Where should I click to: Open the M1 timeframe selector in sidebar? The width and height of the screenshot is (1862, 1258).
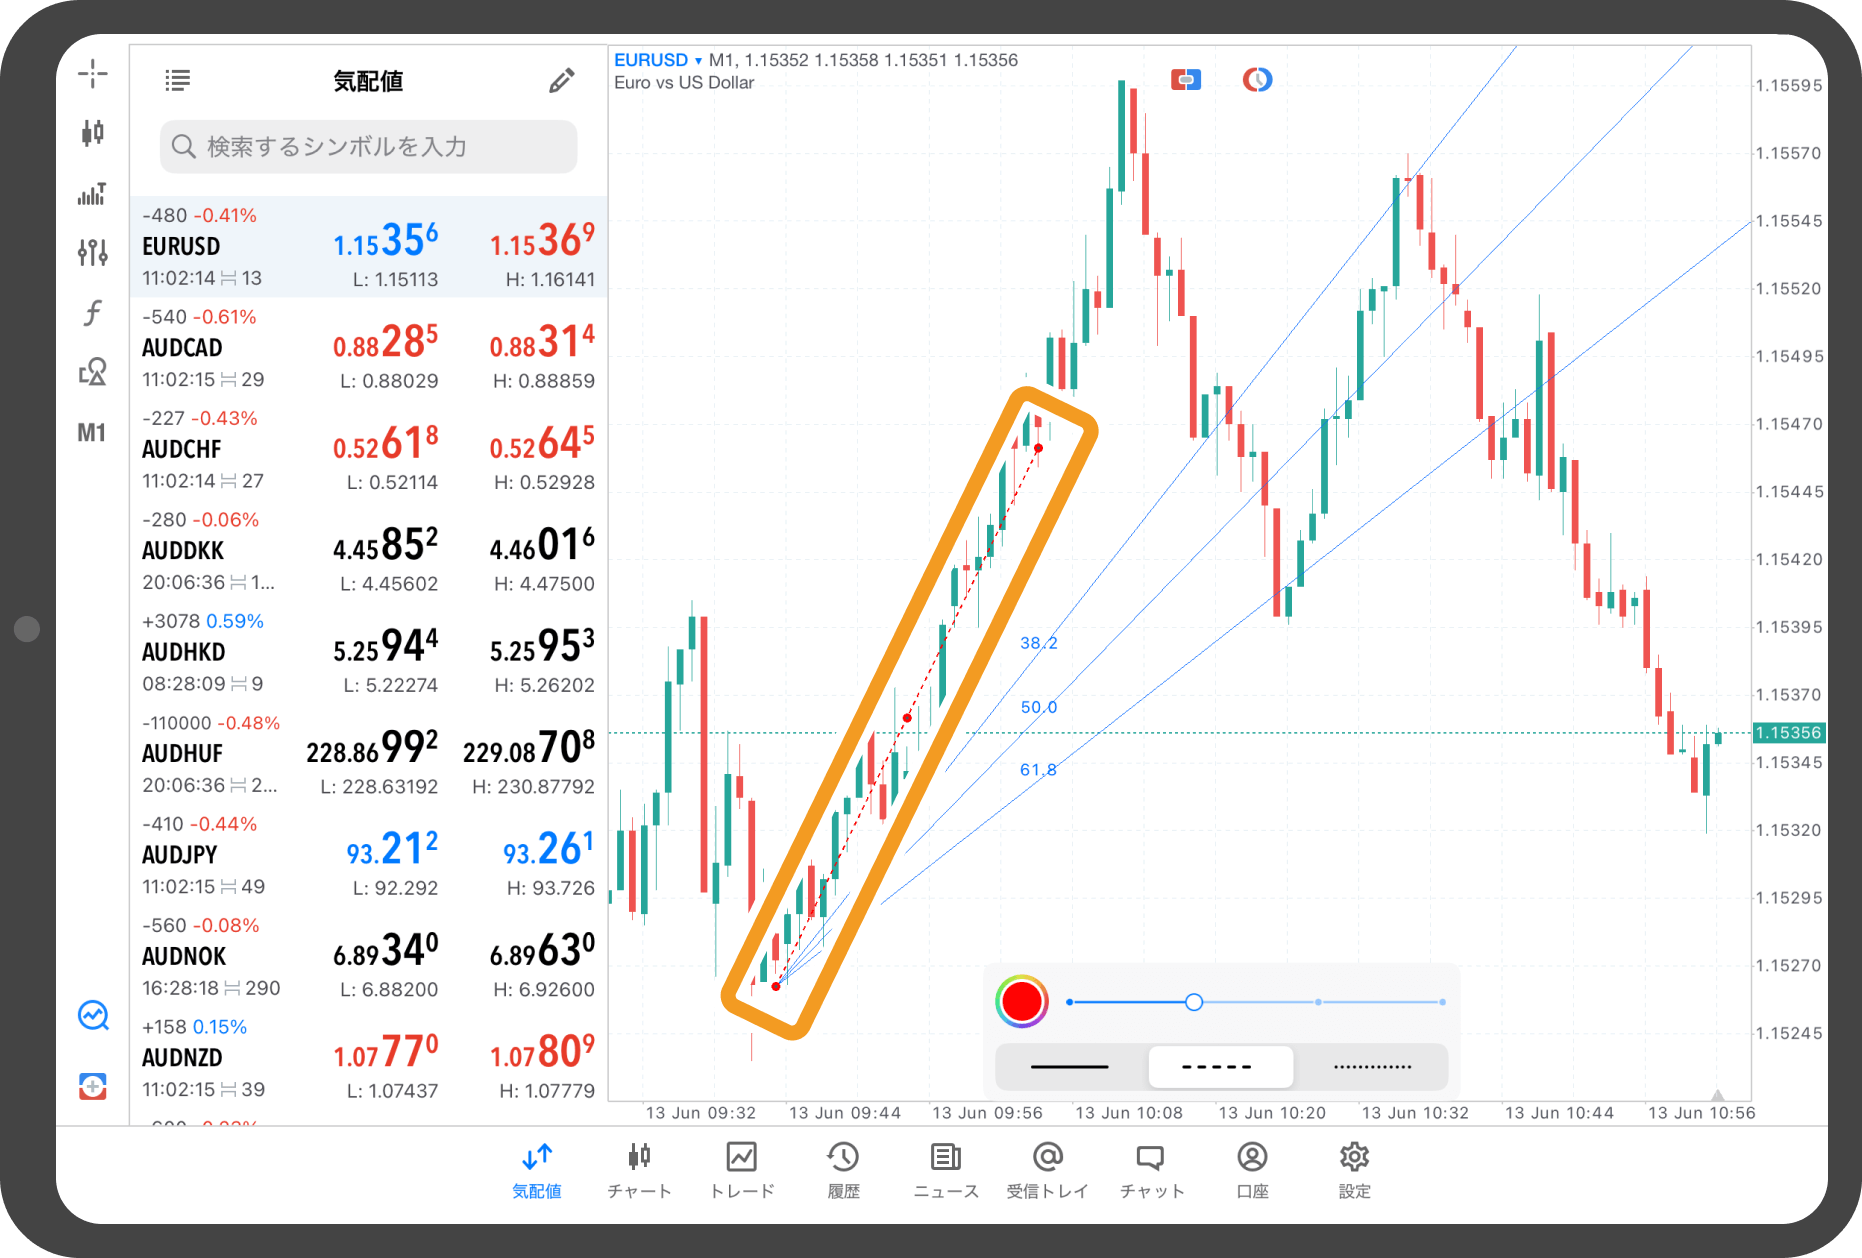coord(92,433)
